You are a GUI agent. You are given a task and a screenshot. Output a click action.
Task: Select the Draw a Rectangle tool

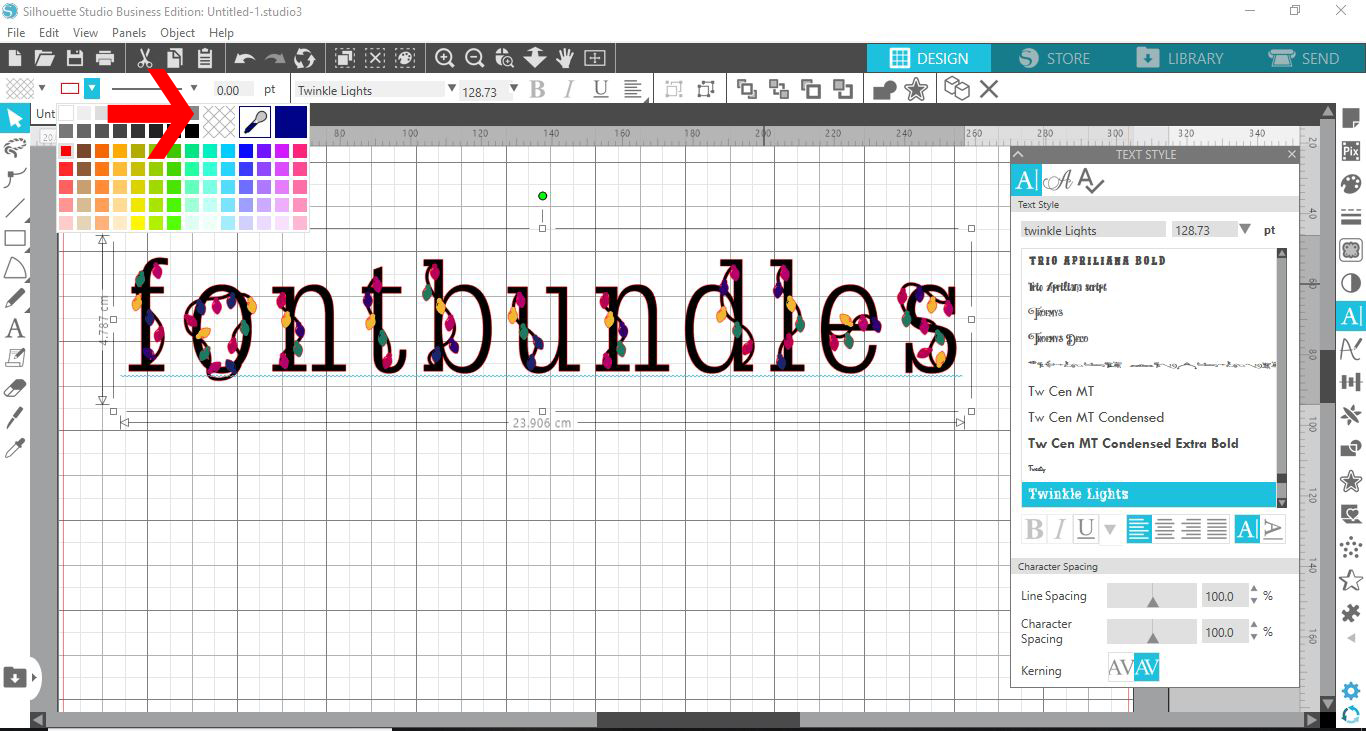(x=14, y=239)
